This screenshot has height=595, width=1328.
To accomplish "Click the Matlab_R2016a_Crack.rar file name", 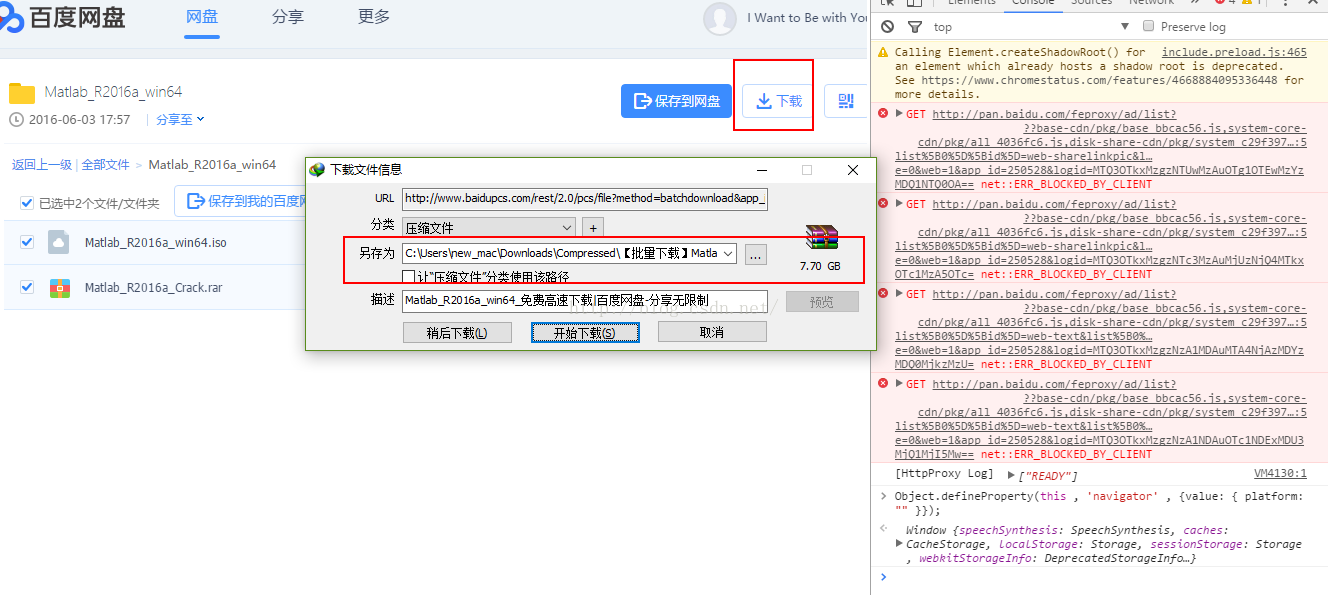I will [153, 287].
